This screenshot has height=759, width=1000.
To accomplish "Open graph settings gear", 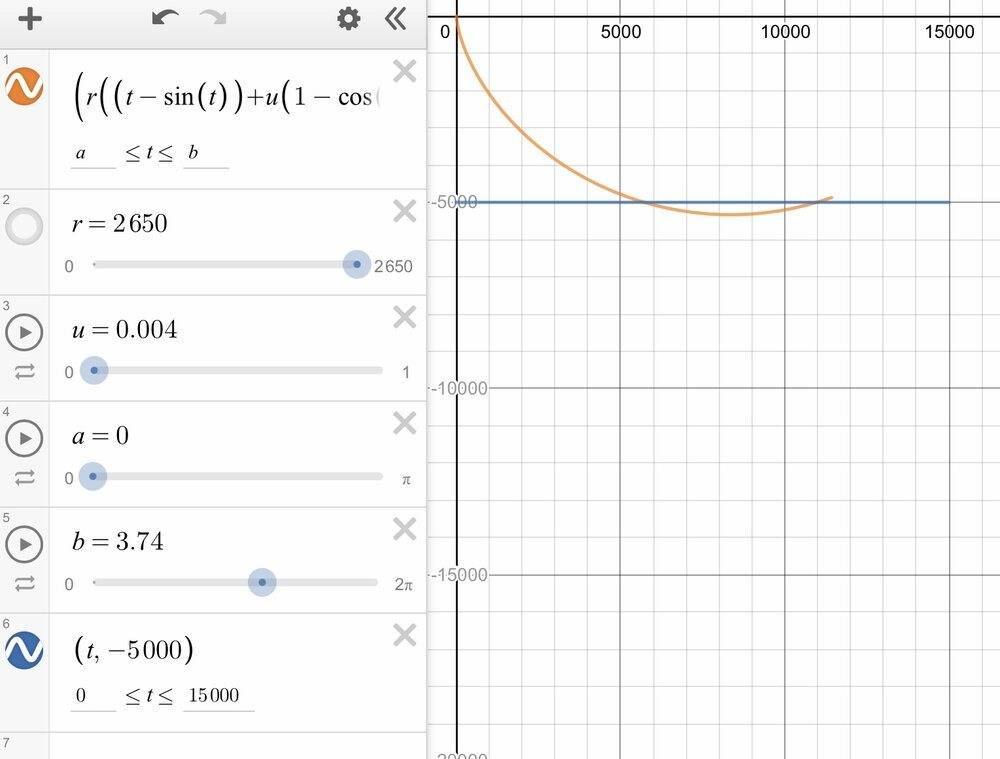I will 348,18.
